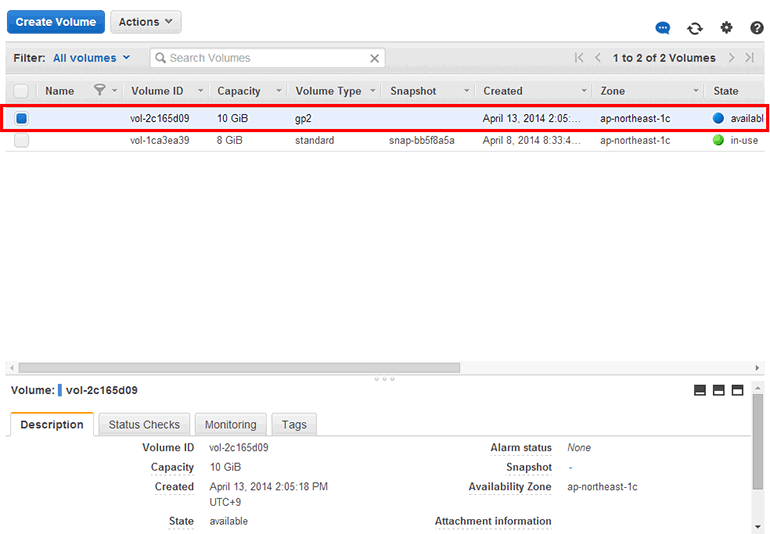Click the feedback speech bubble icon
770x534 pixels.
pos(662,28)
